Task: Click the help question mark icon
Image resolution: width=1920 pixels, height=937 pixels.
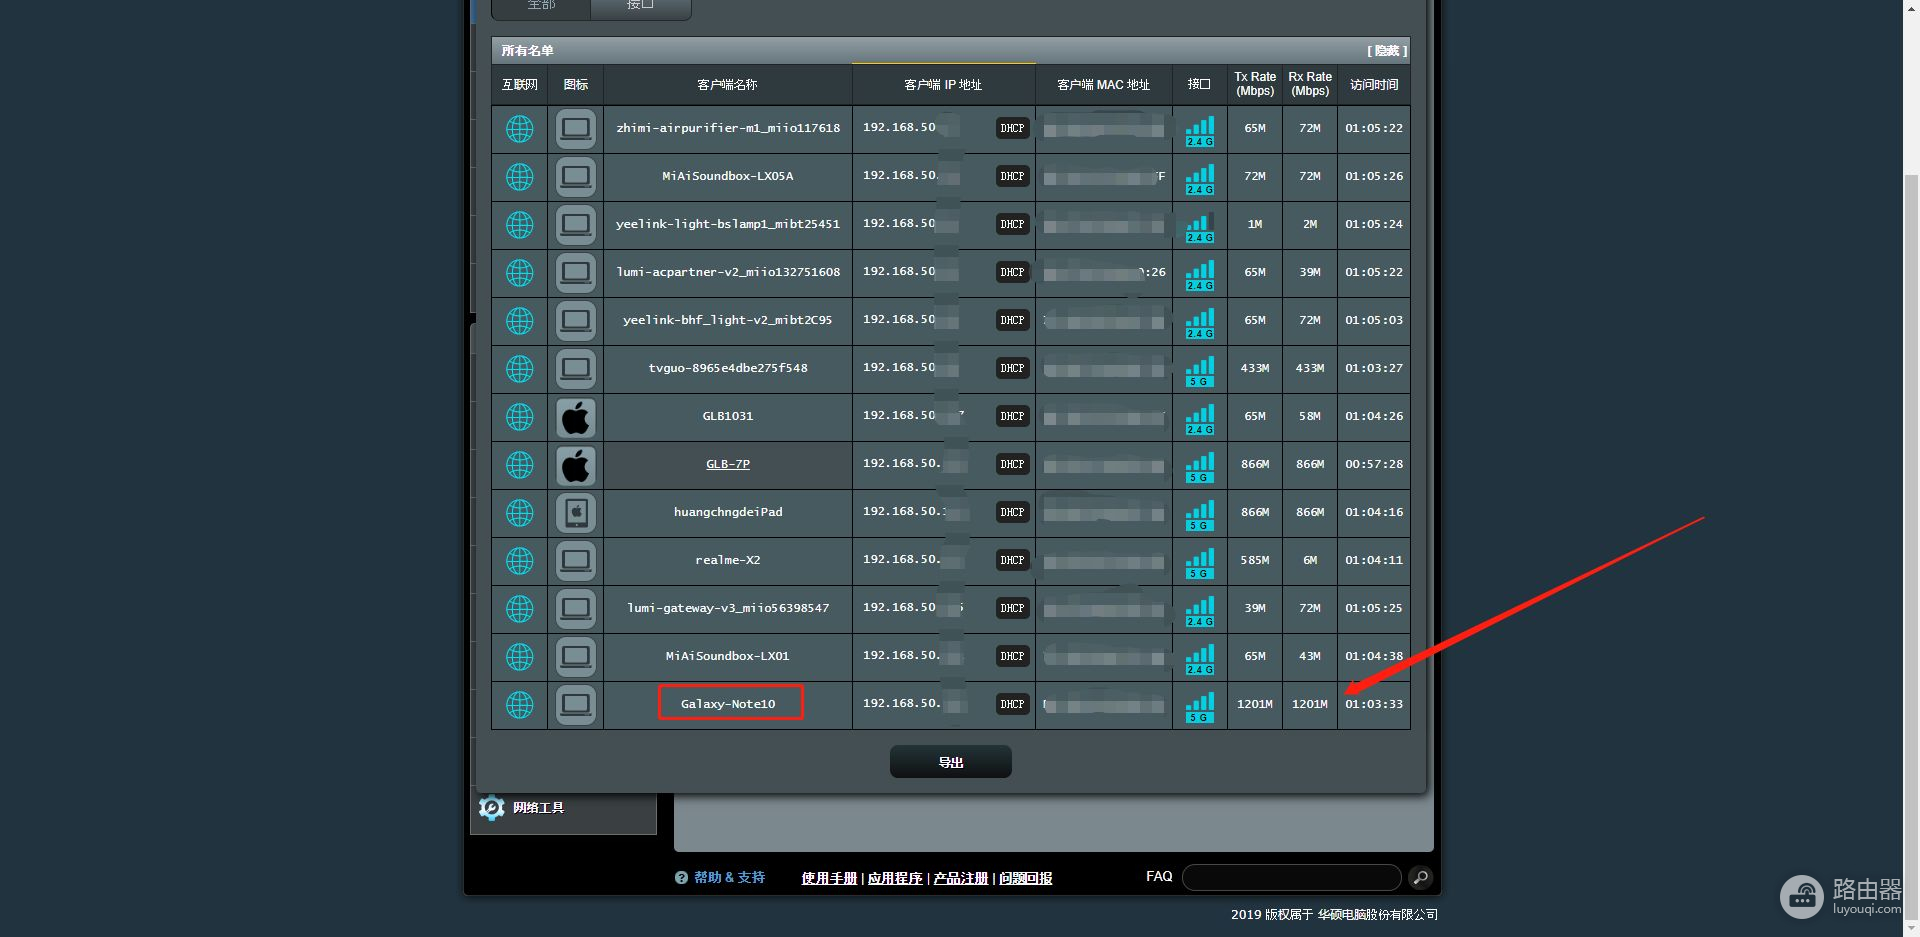Action: (x=681, y=877)
